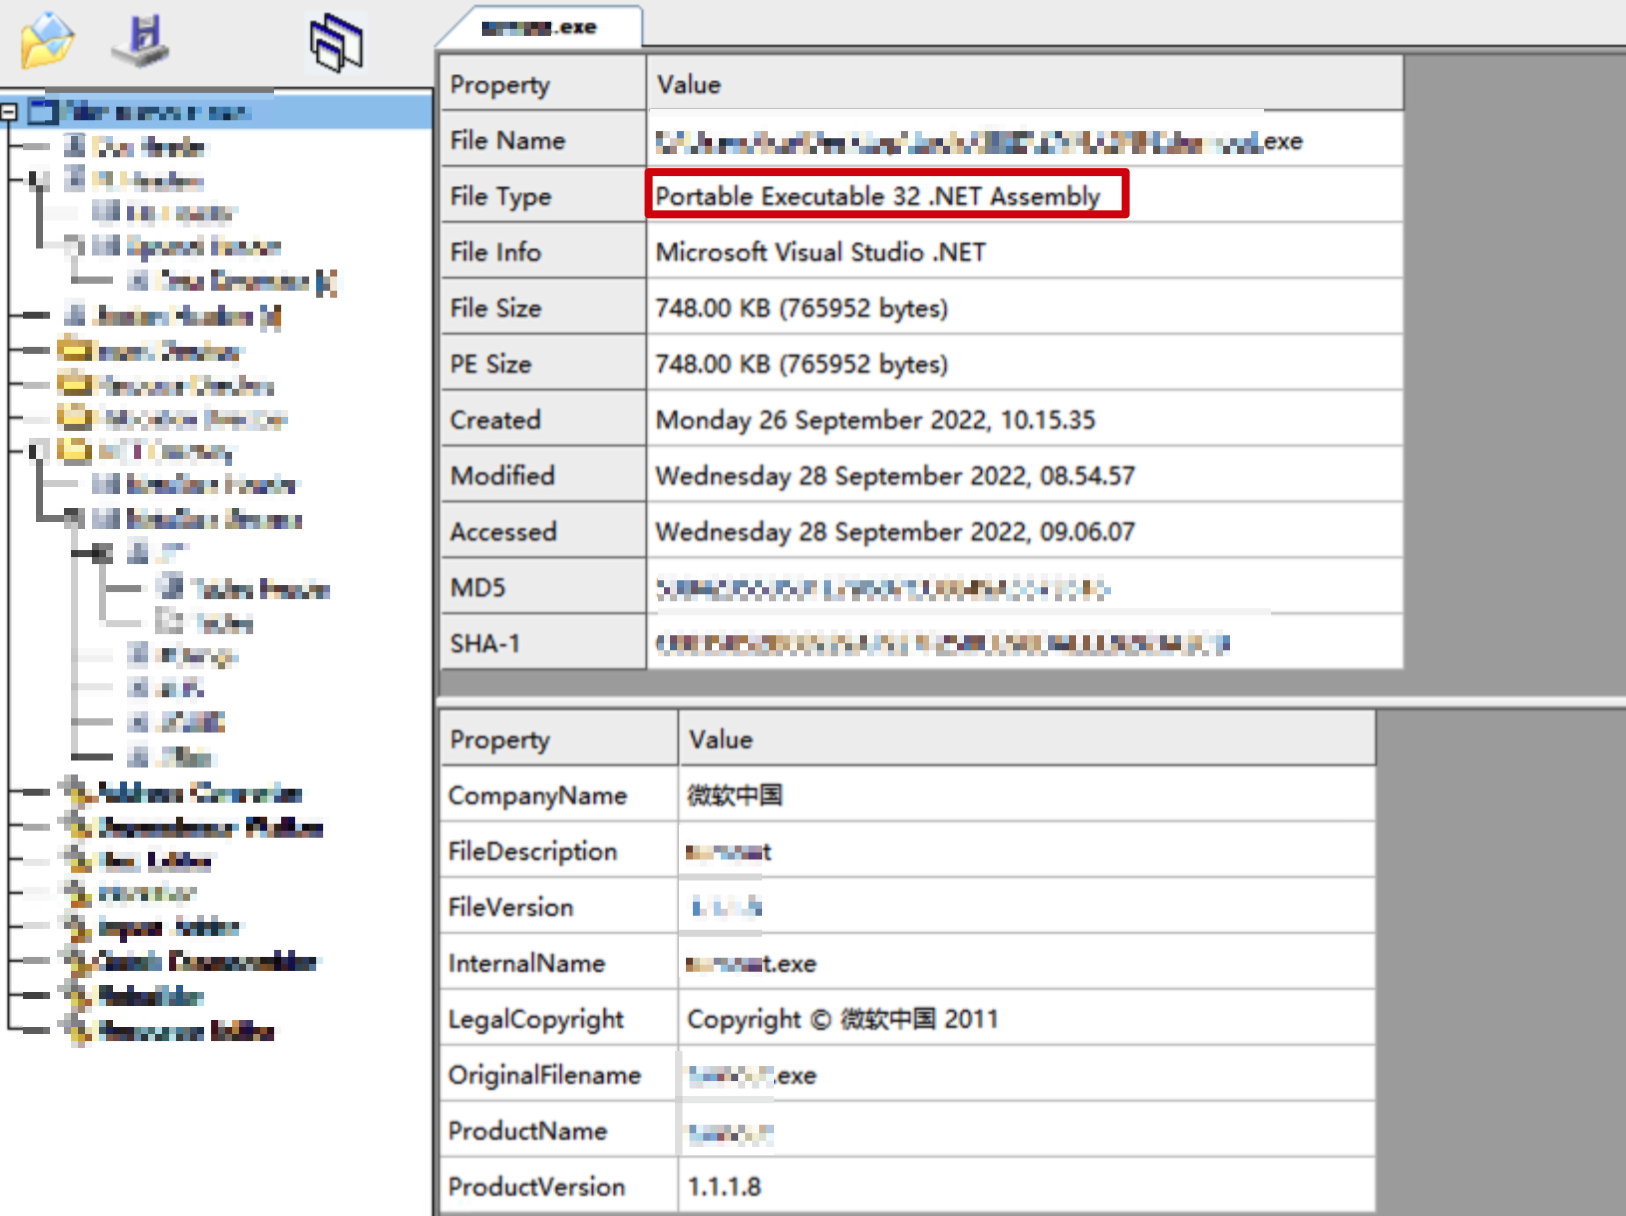This screenshot has height=1216, width=1626.
Task: Select the #Blob stream node
Action: coord(187,756)
